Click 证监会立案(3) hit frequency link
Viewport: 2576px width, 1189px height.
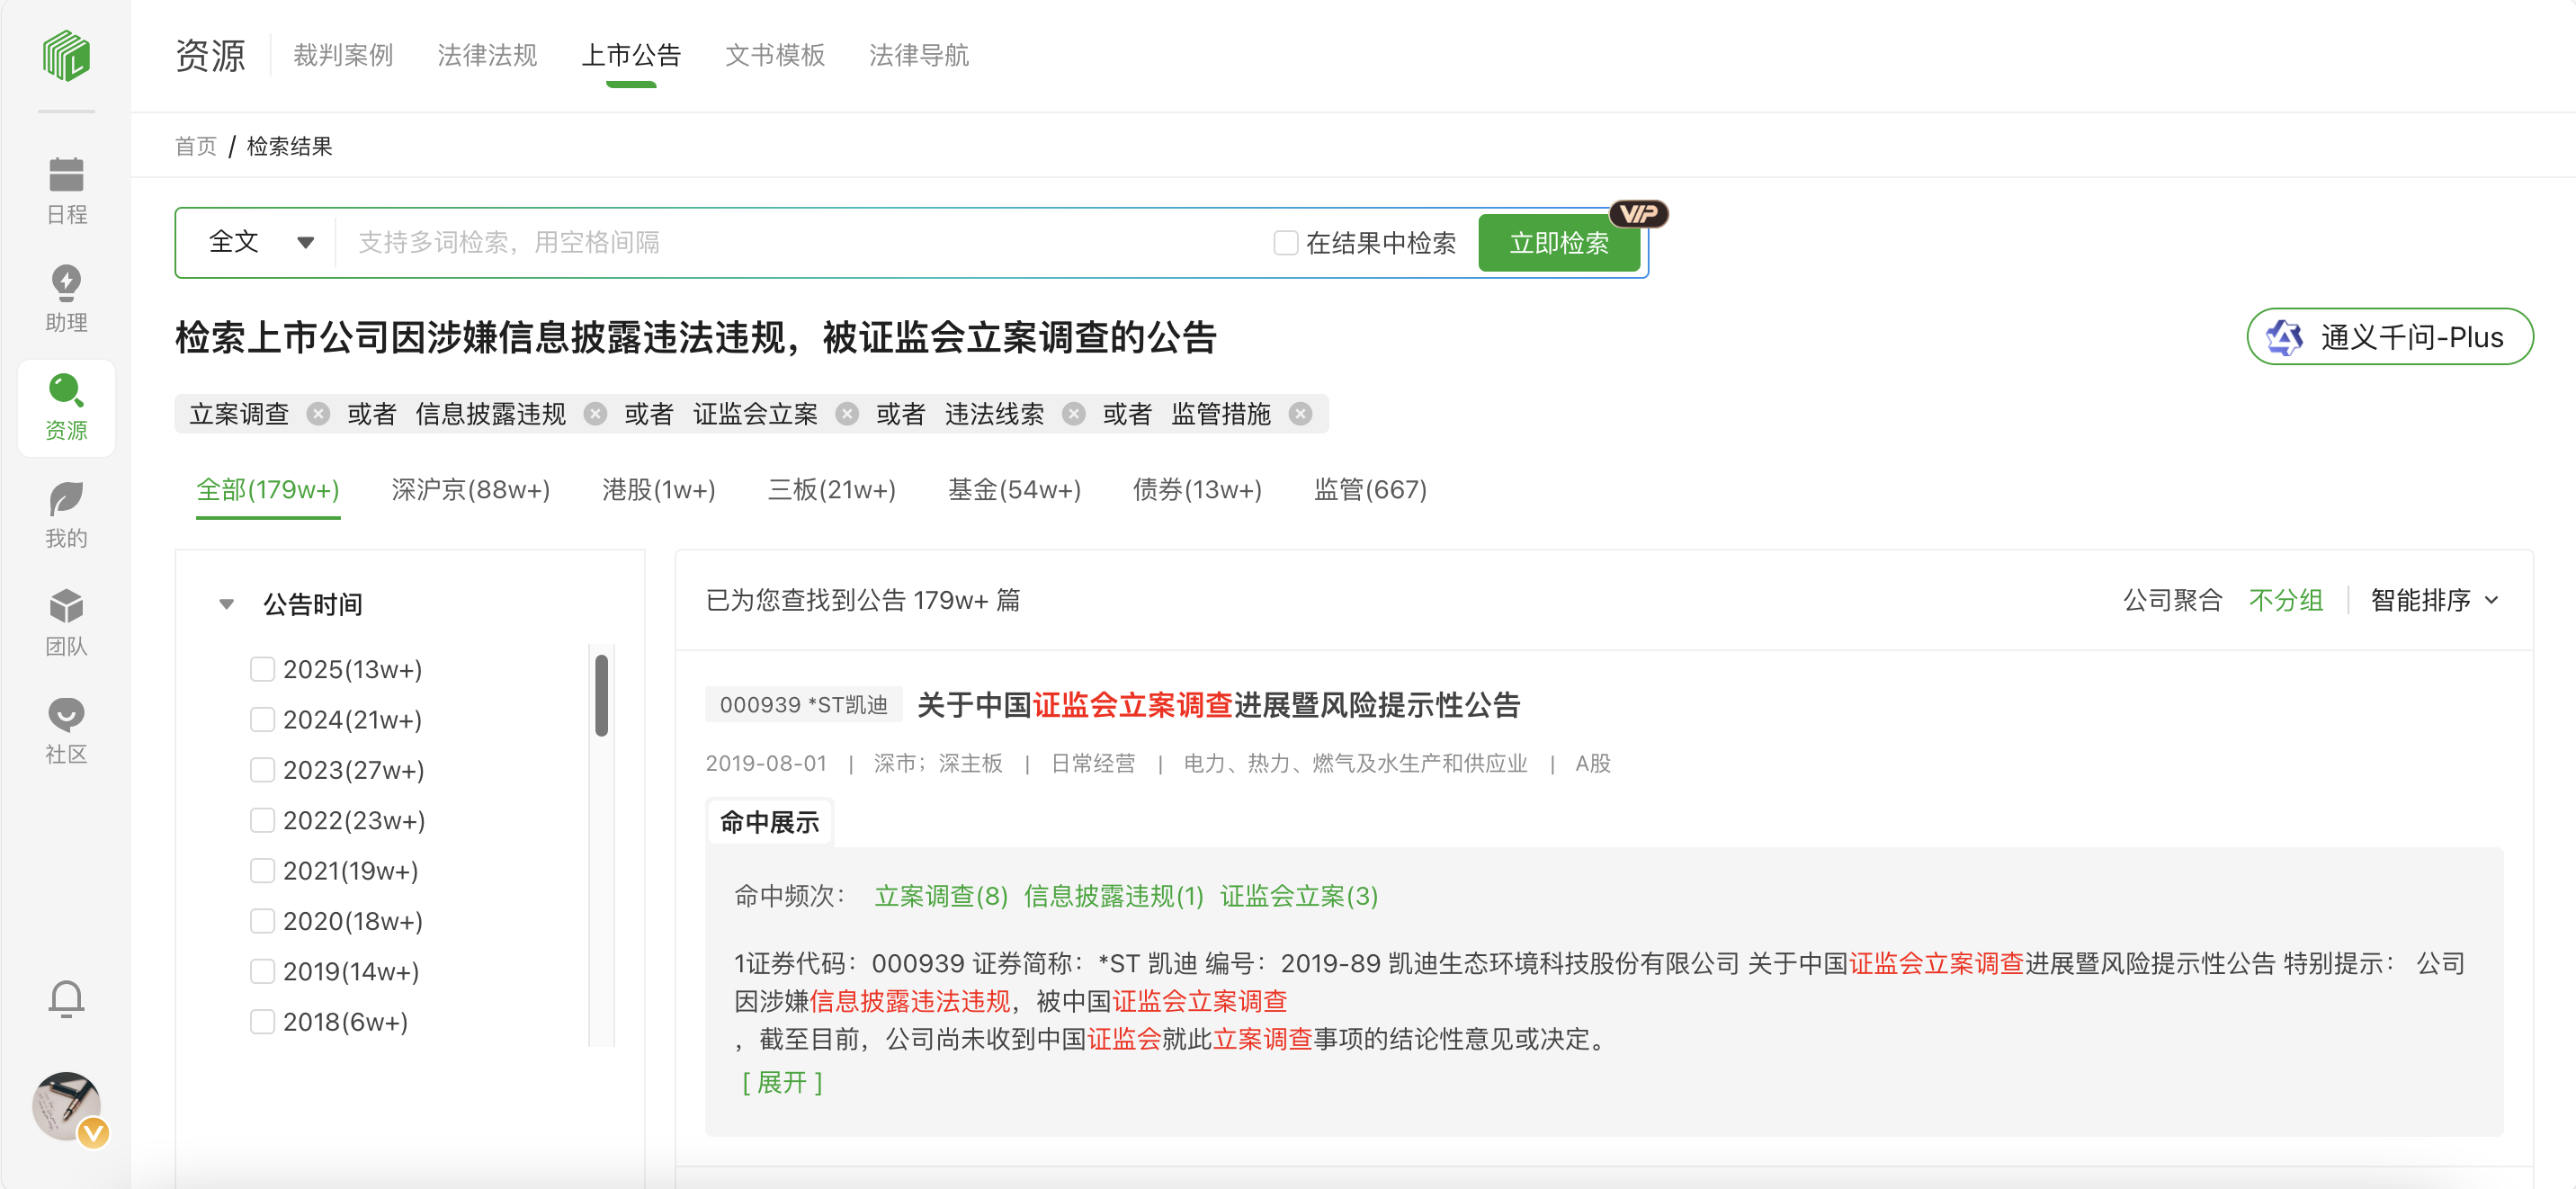click(1299, 896)
